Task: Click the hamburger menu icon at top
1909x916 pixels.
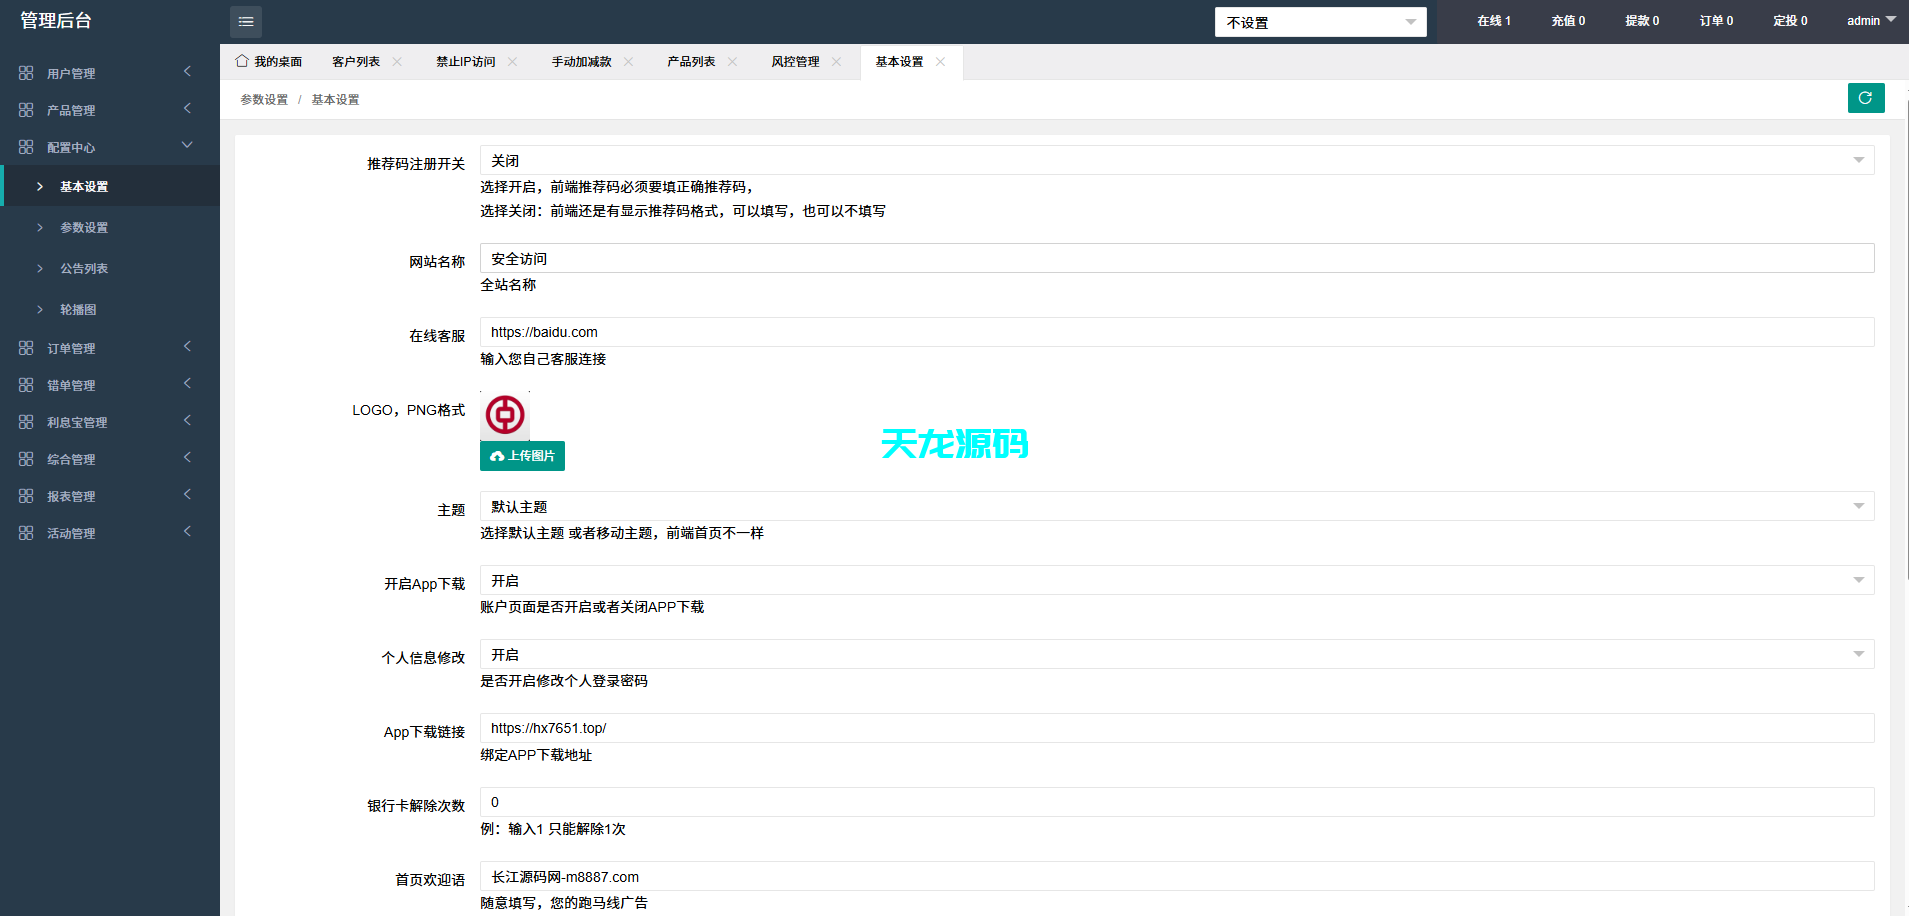Action: click(x=245, y=21)
